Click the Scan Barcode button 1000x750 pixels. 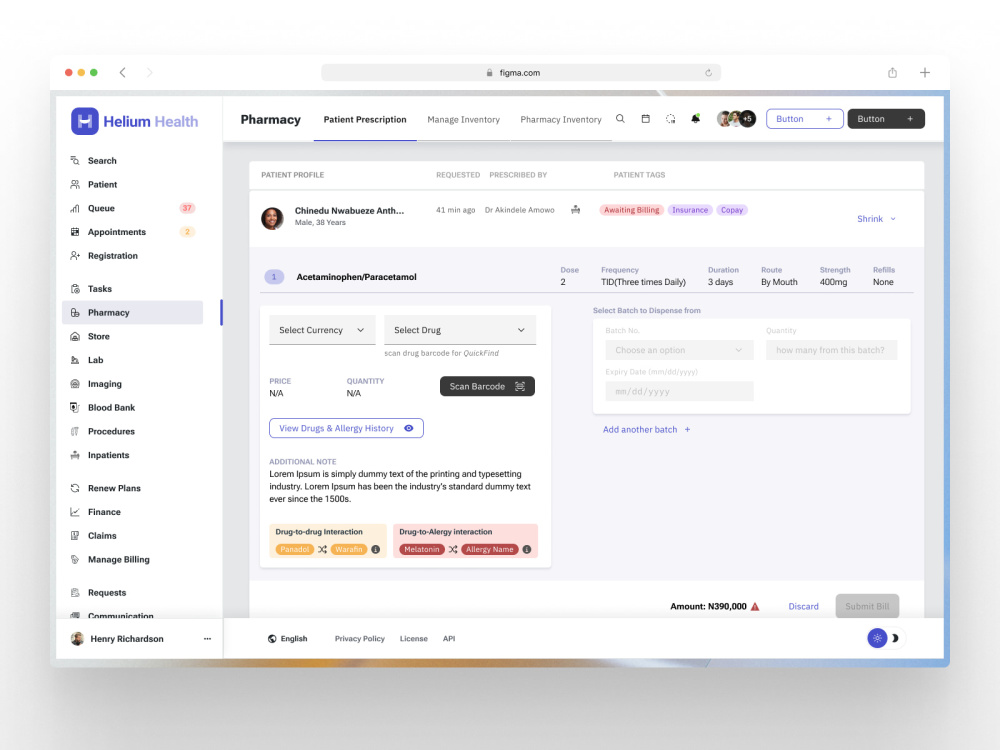point(487,386)
